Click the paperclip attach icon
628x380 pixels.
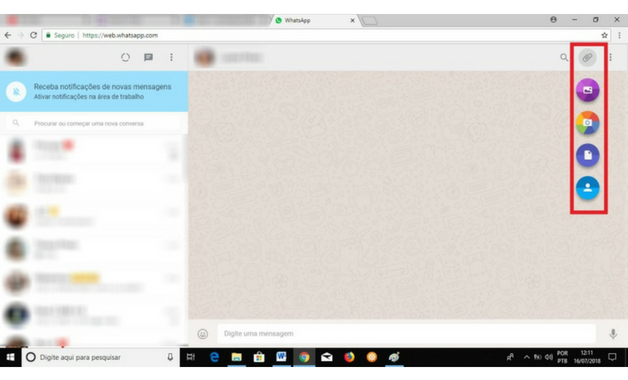[x=587, y=58]
